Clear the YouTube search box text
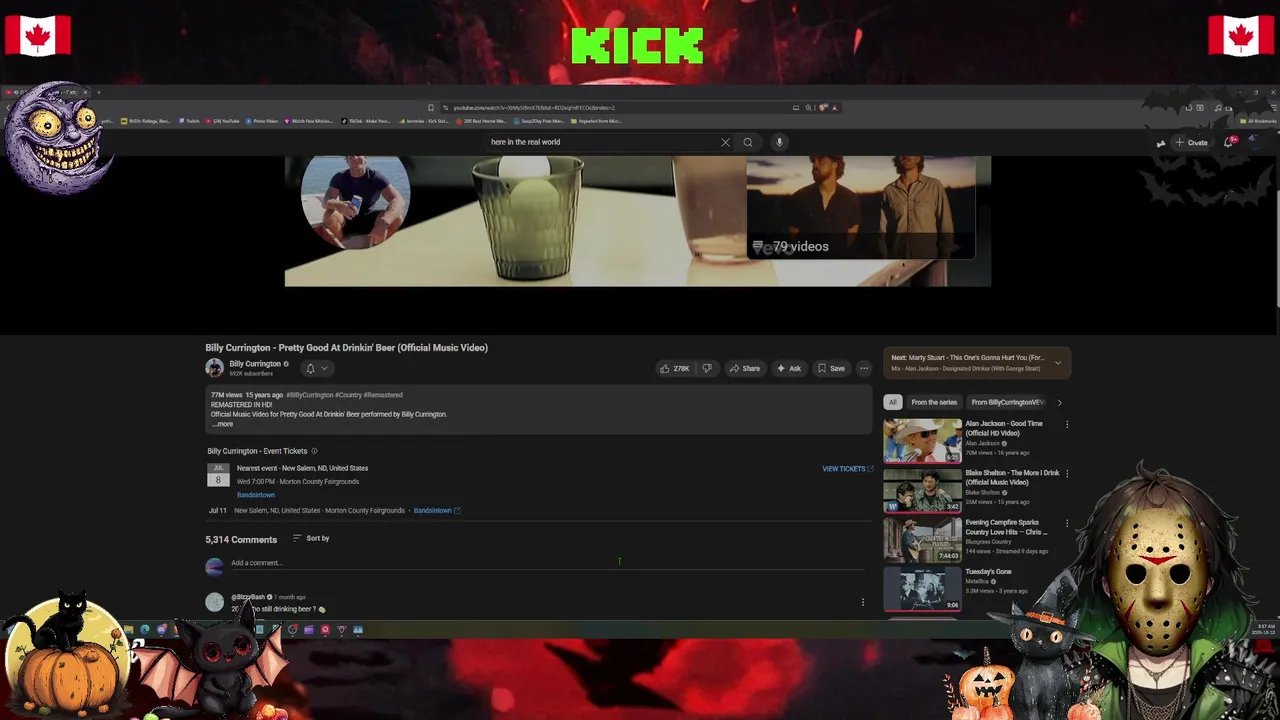 click(x=725, y=142)
